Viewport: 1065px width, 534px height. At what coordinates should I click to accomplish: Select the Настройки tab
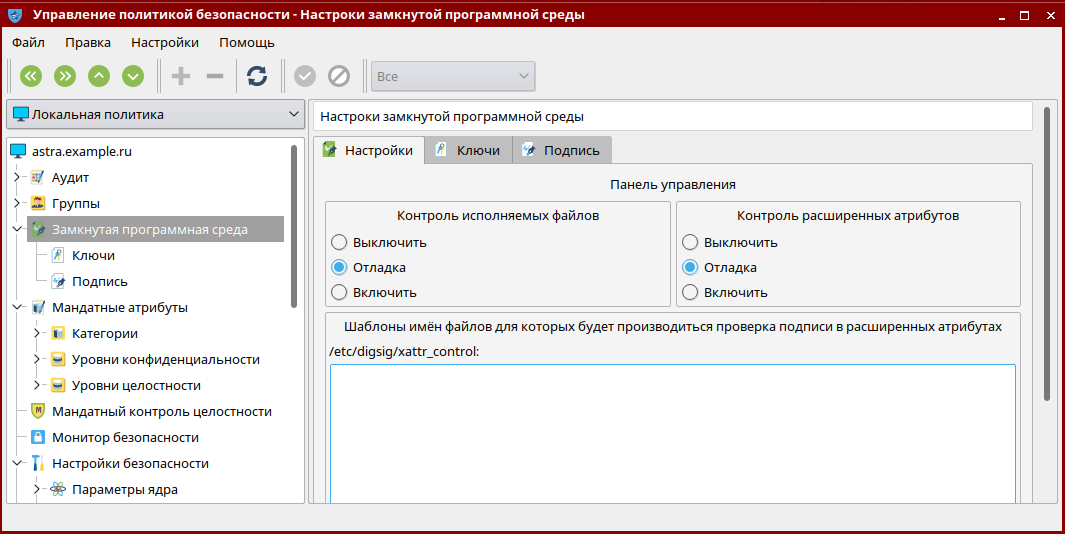coord(369,149)
